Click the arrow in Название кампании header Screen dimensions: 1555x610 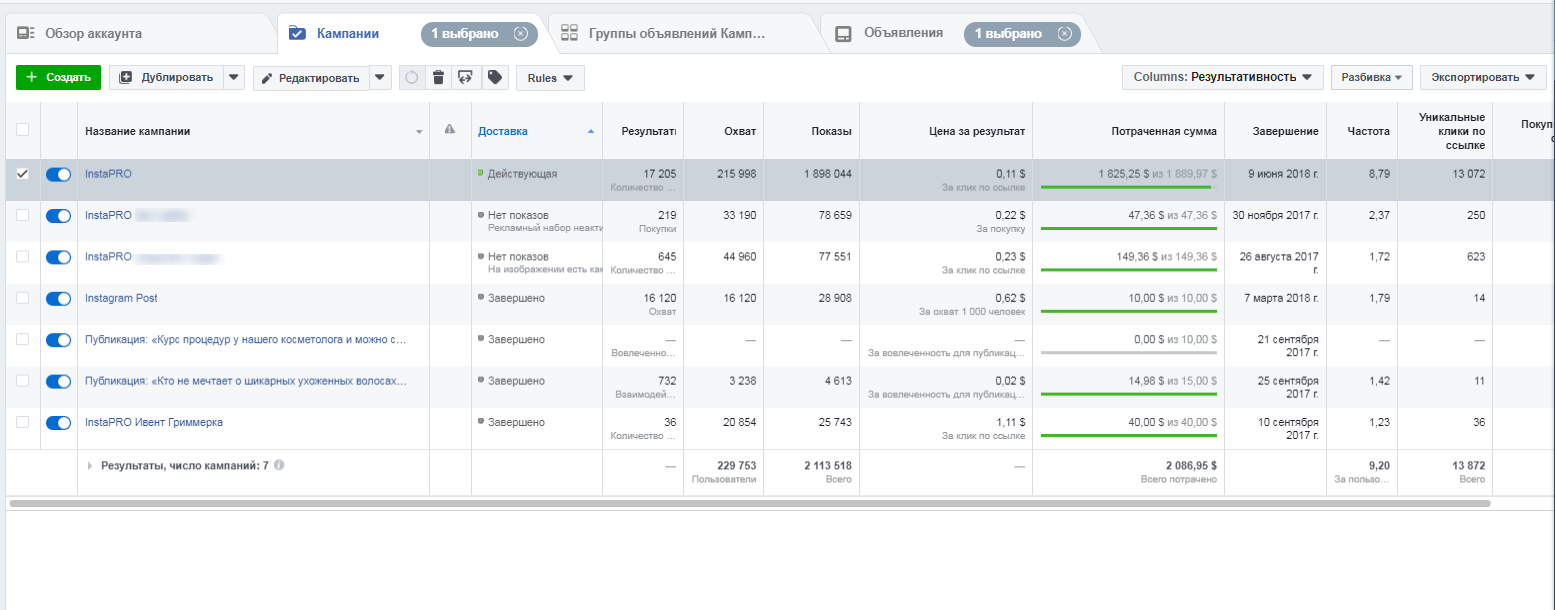point(419,132)
